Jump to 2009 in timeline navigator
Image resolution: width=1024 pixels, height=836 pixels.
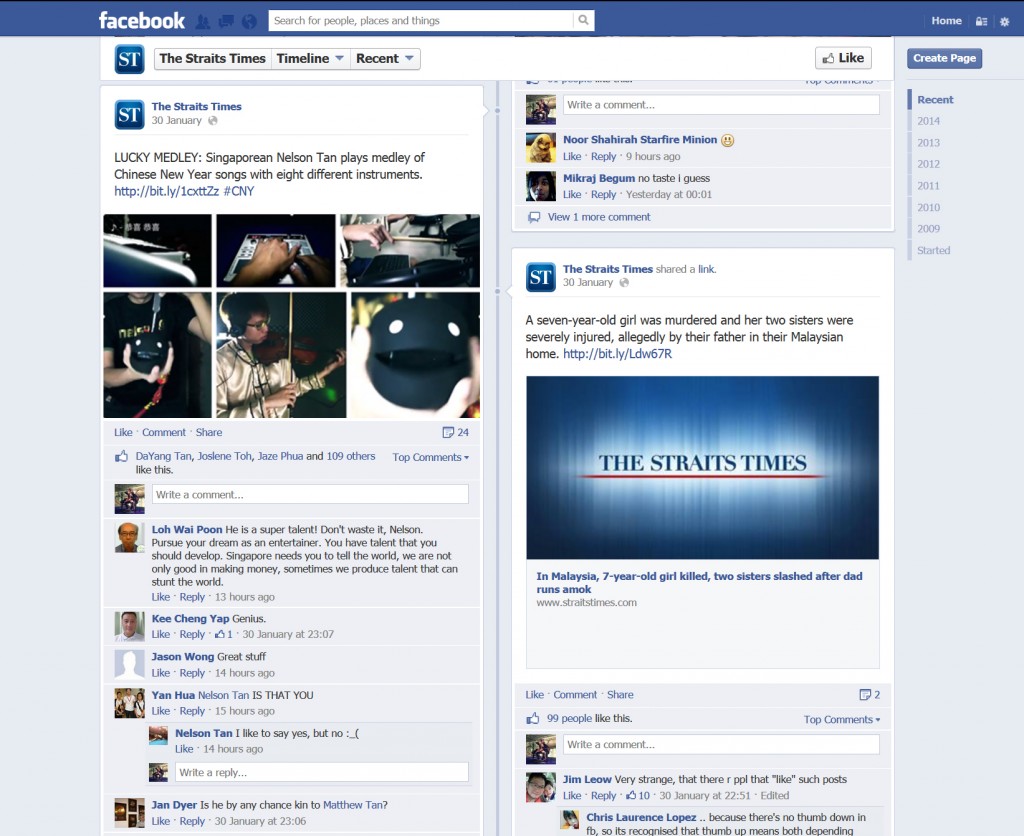[x=928, y=229]
